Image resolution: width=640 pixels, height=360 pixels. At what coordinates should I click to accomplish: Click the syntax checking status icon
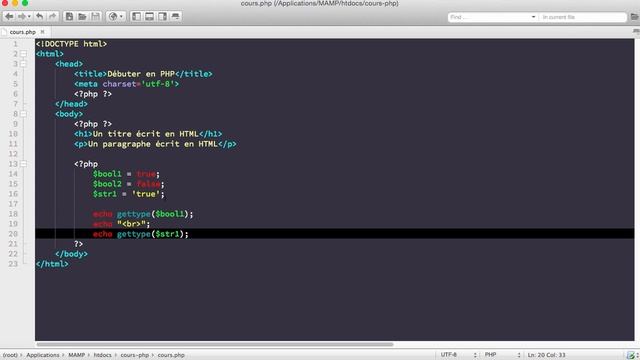(631, 355)
